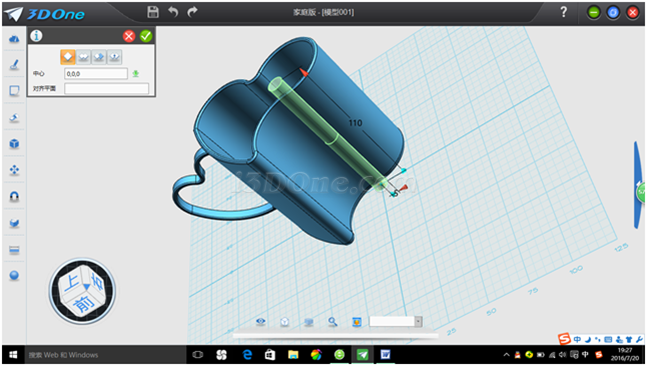
Task: Open the material sphere tool
Action: point(14,275)
